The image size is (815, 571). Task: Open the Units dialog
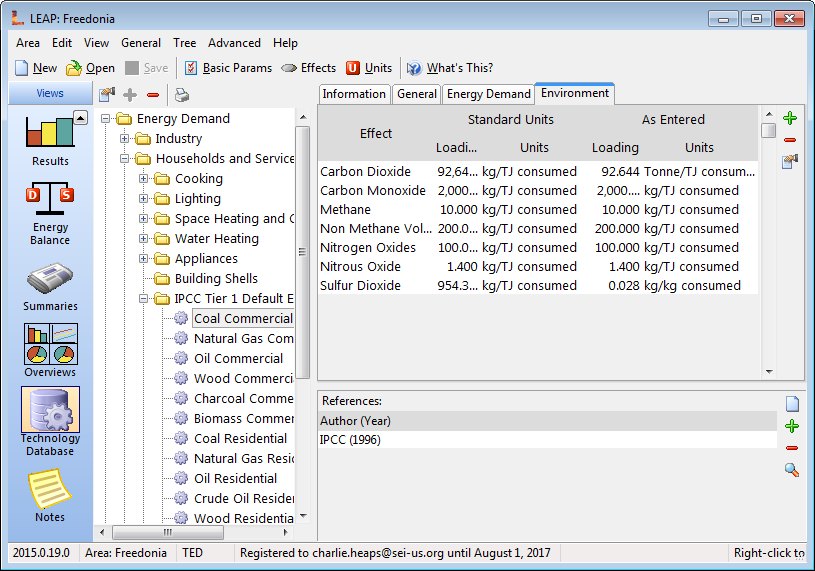pos(369,68)
